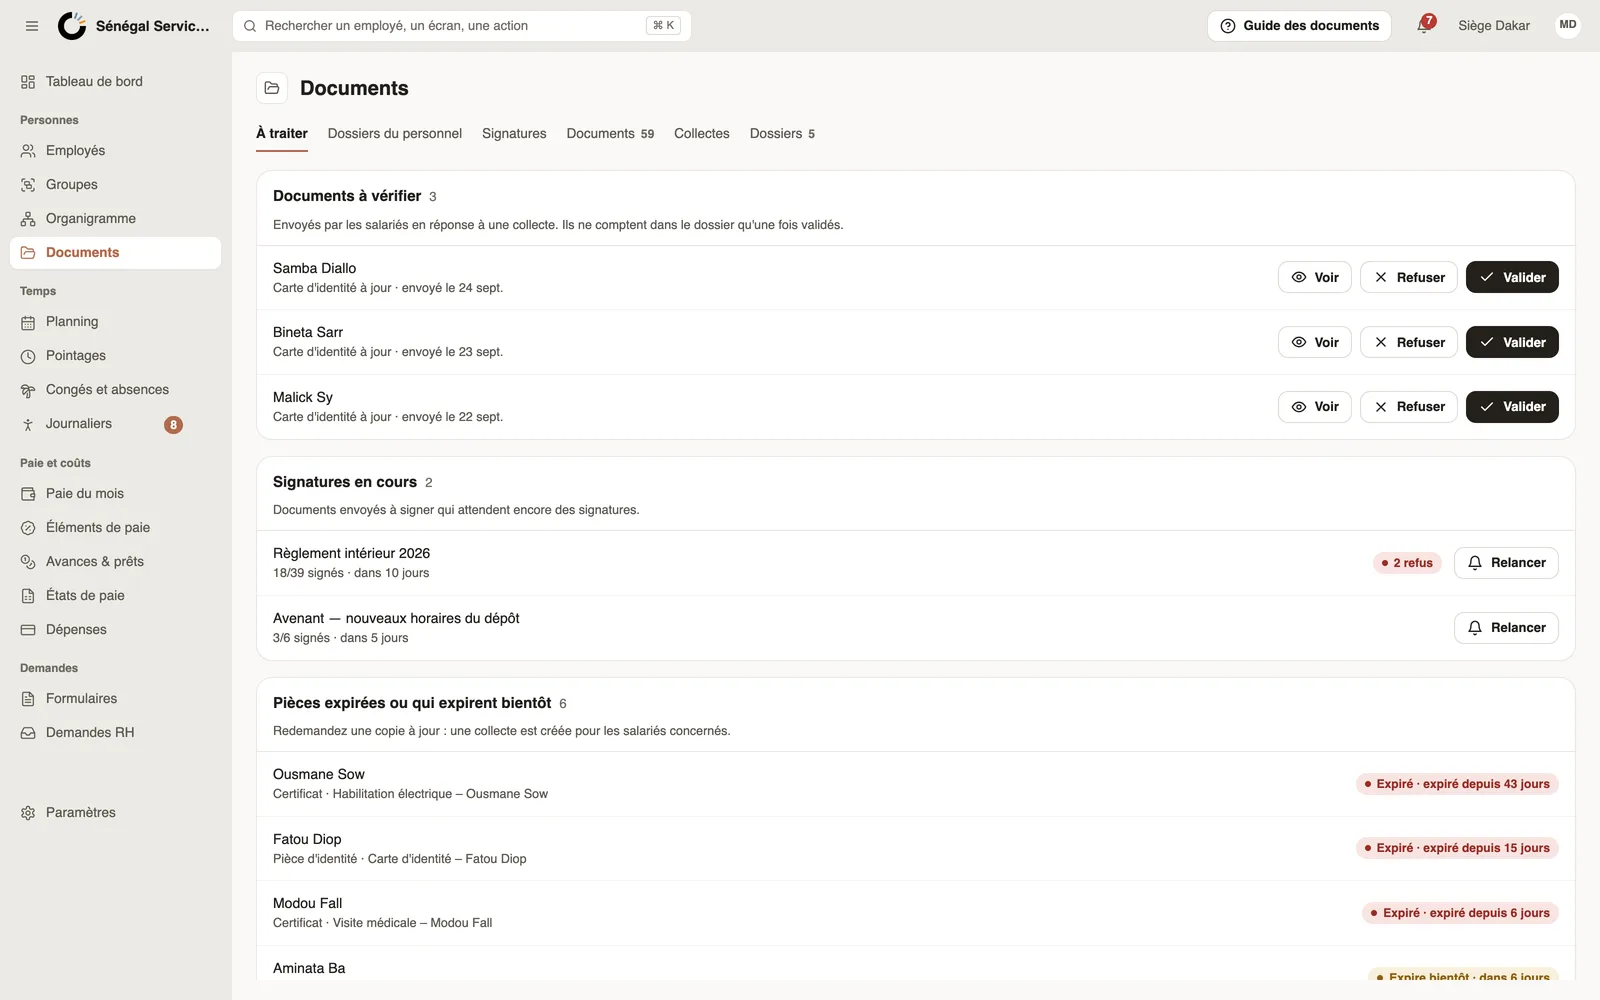Viewport: 1600px width, 1000px height.
Task: Toggle the sidebar hamburger menu
Action: pos(32,26)
